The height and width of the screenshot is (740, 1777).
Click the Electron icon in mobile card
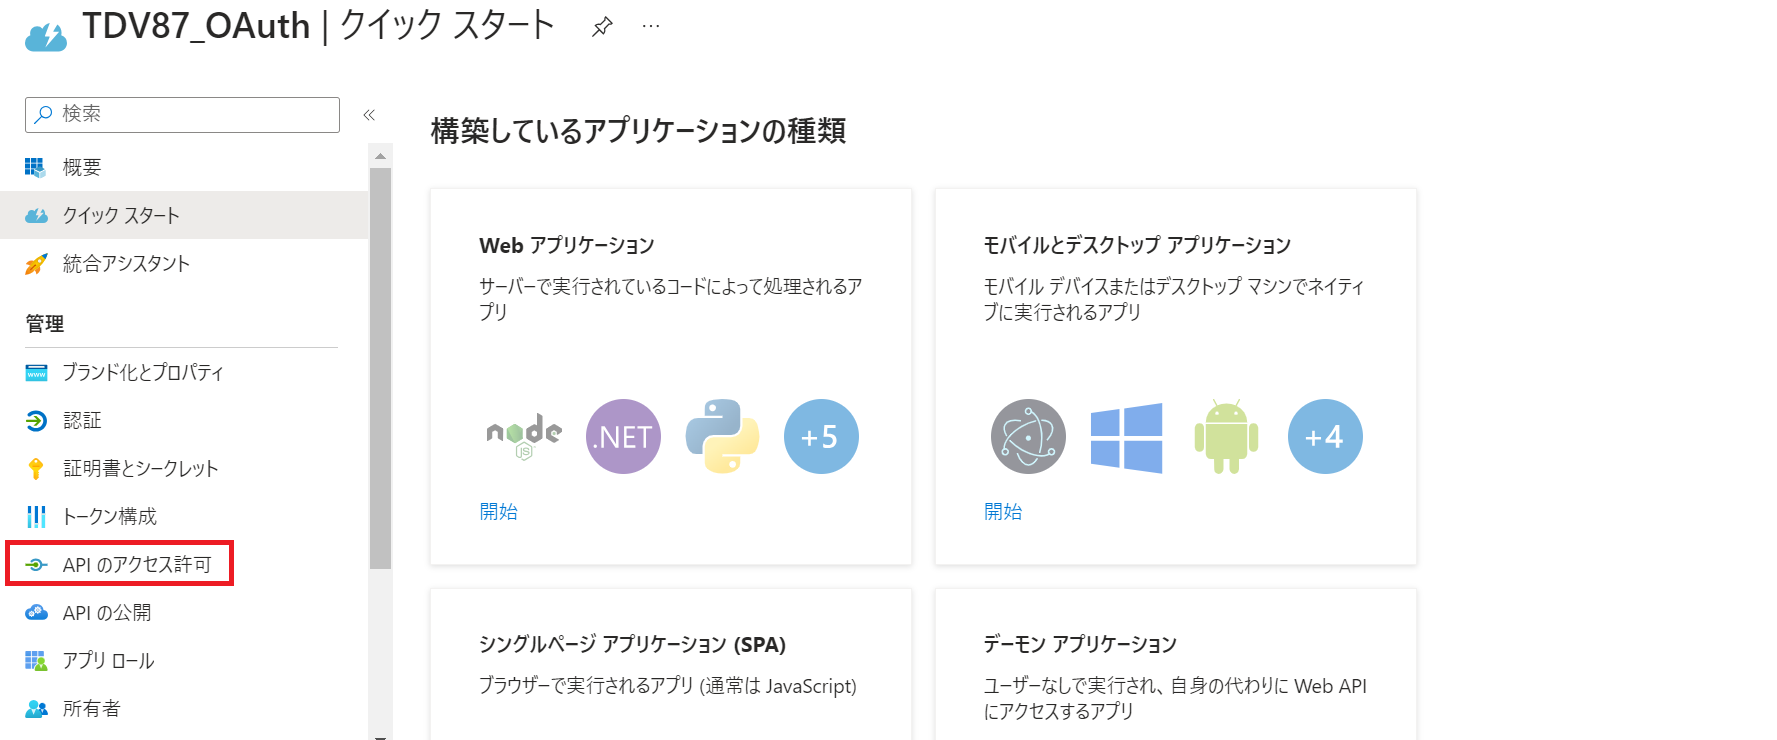1028,436
